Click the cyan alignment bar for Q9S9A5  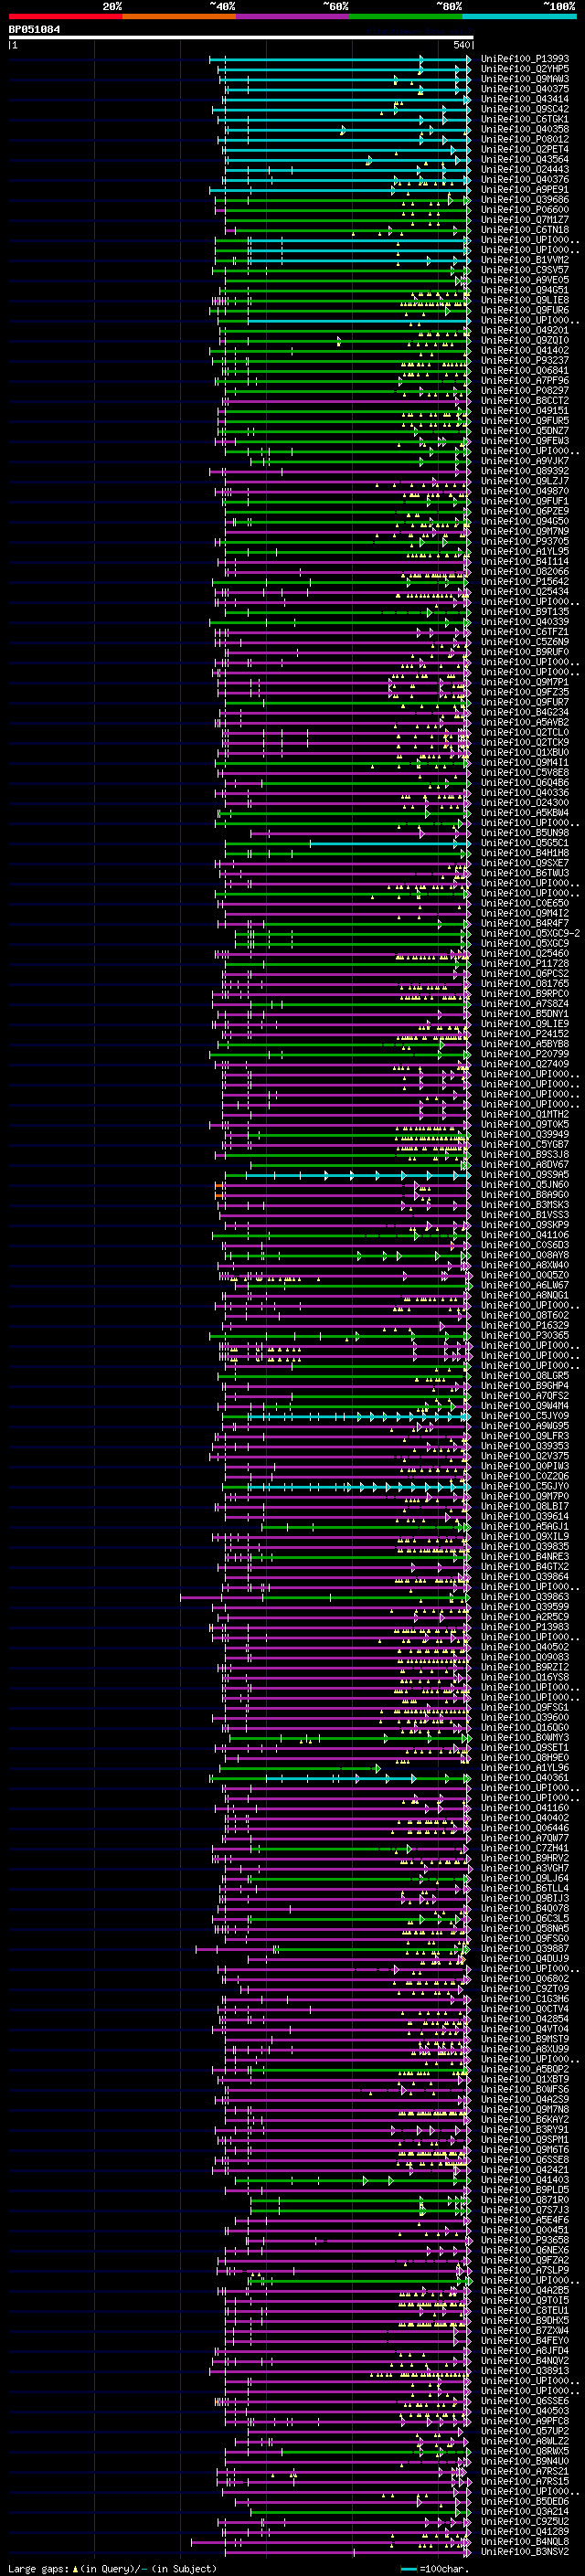pos(358,1176)
